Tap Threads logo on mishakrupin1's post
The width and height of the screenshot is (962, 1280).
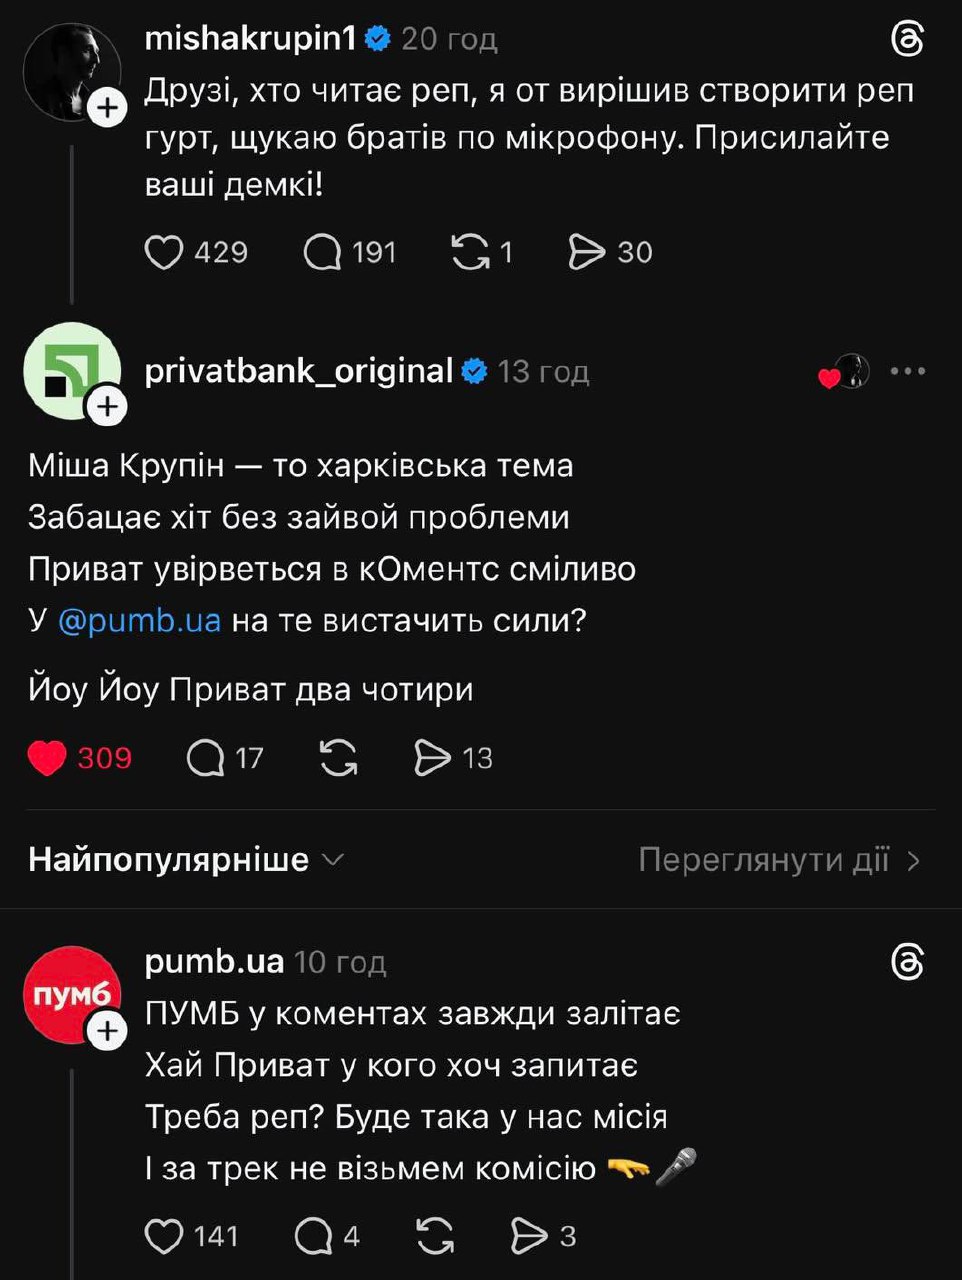tap(907, 40)
